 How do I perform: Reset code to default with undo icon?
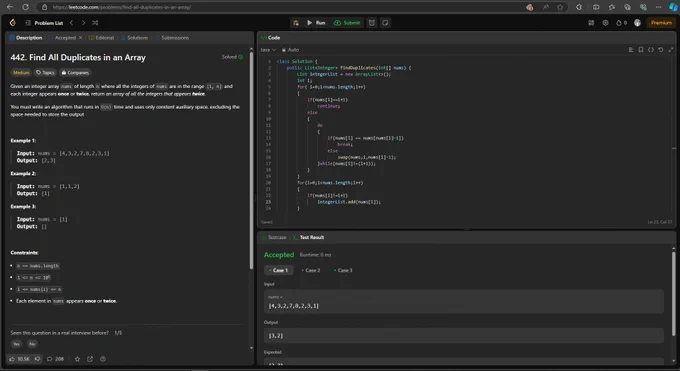(x=660, y=50)
